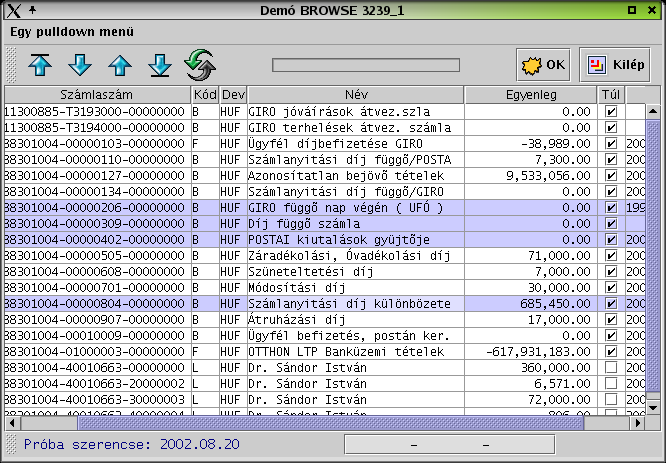Click the green refresh arrows icon
This screenshot has height=463, width=666.
click(x=200, y=65)
